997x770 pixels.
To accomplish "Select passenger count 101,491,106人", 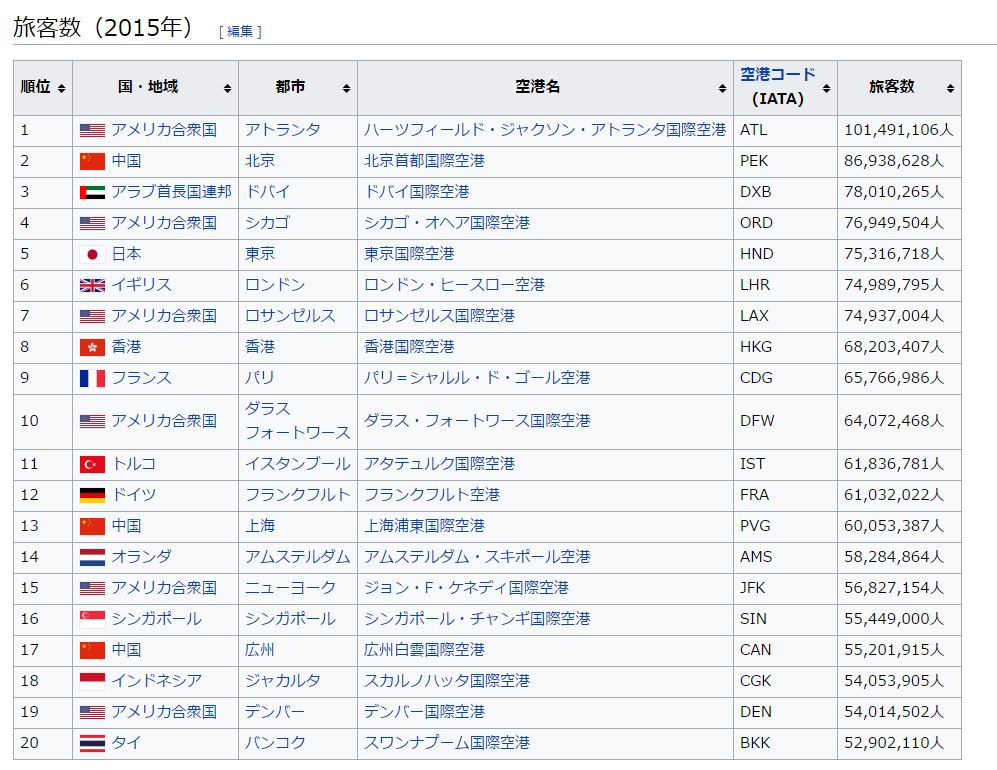I will click(x=898, y=130).
